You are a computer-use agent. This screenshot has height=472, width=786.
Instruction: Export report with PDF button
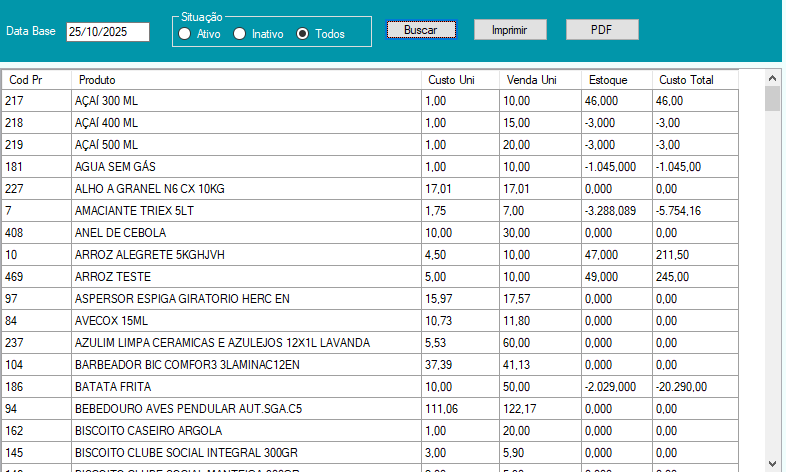(601, 30)
